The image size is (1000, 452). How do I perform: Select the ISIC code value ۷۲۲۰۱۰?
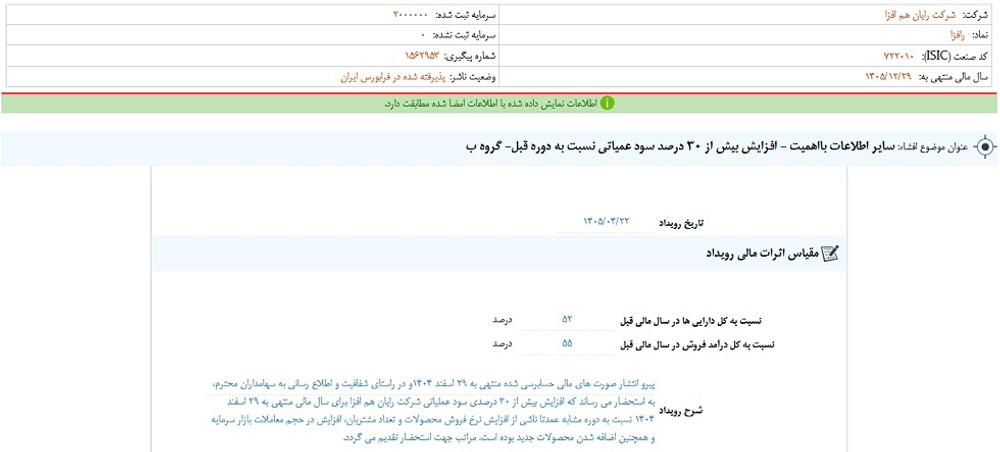(898, 56)
